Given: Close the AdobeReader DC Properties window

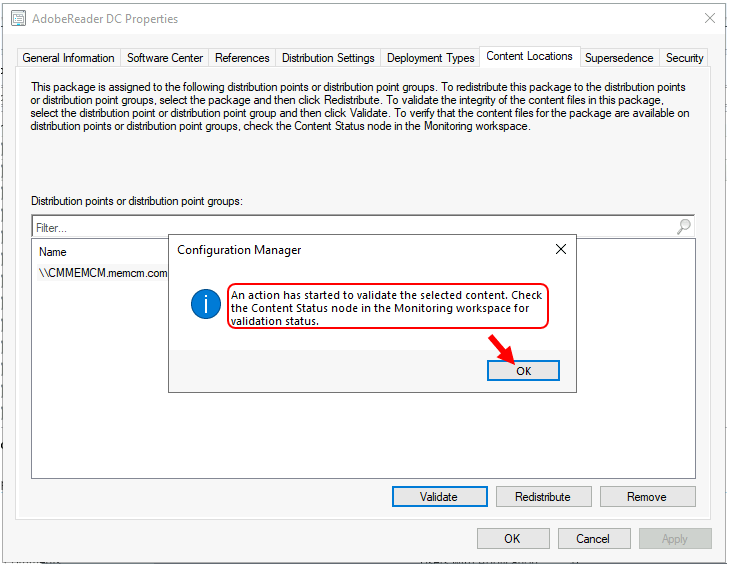Looking at the screenshot, I should coord(710,18).
